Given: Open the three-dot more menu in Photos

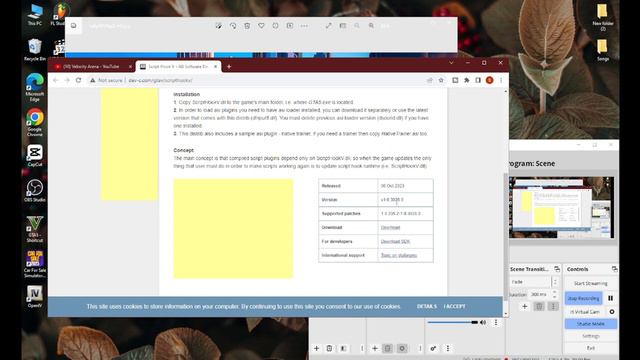Looking at the screenshot, I should pyautogui.click(x=304, y=26).
